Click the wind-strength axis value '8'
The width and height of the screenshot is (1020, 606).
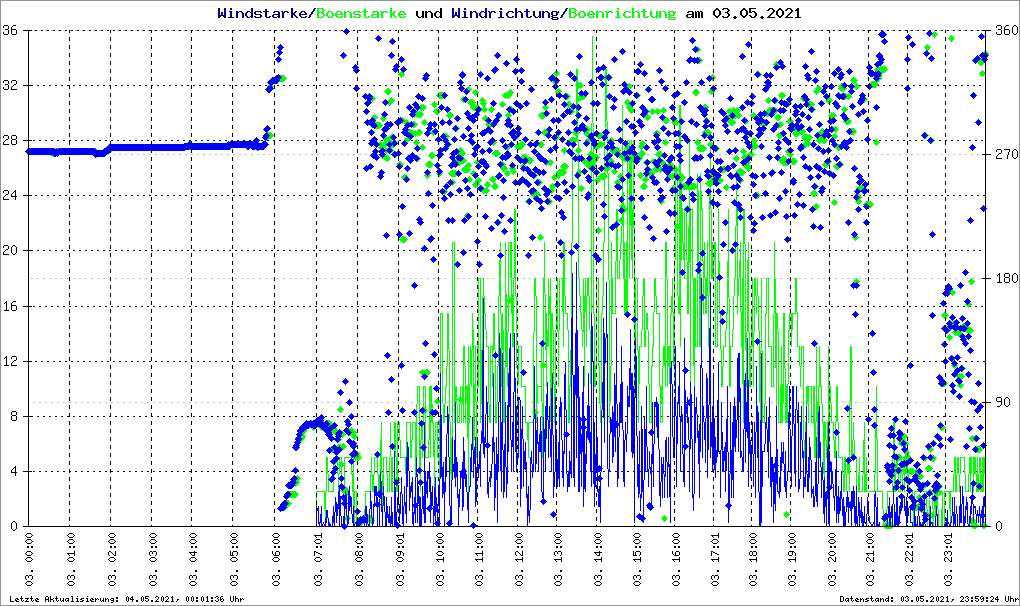coord(14,416)
